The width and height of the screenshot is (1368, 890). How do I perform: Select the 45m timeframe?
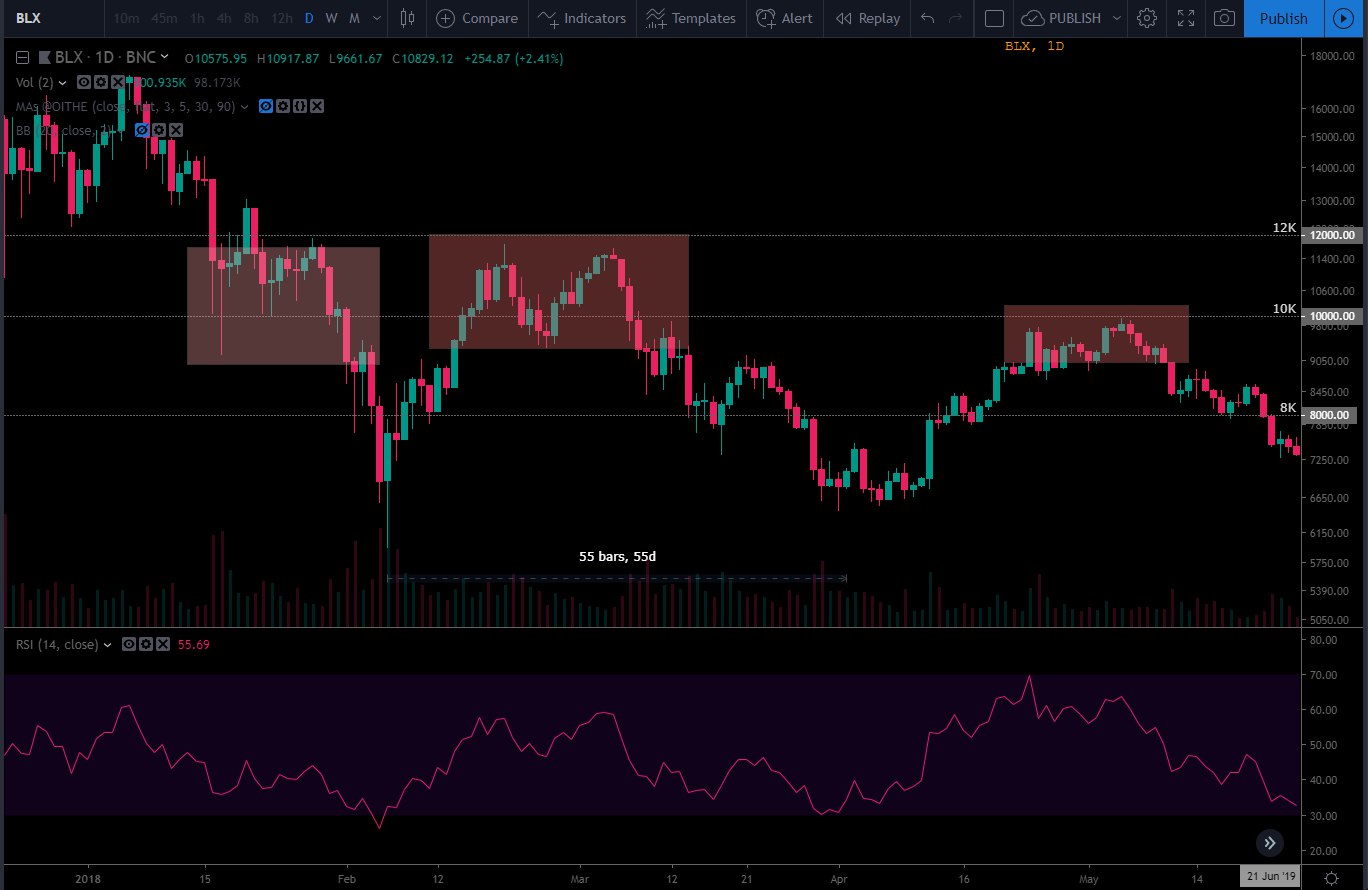click(164, 18)
